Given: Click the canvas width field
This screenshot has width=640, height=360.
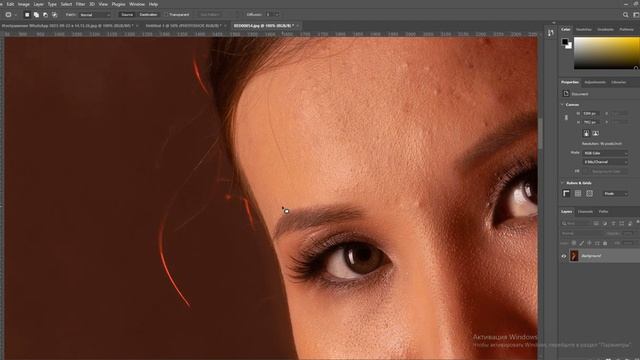Looking at the screenshot, I should click(x=590, y=113).
